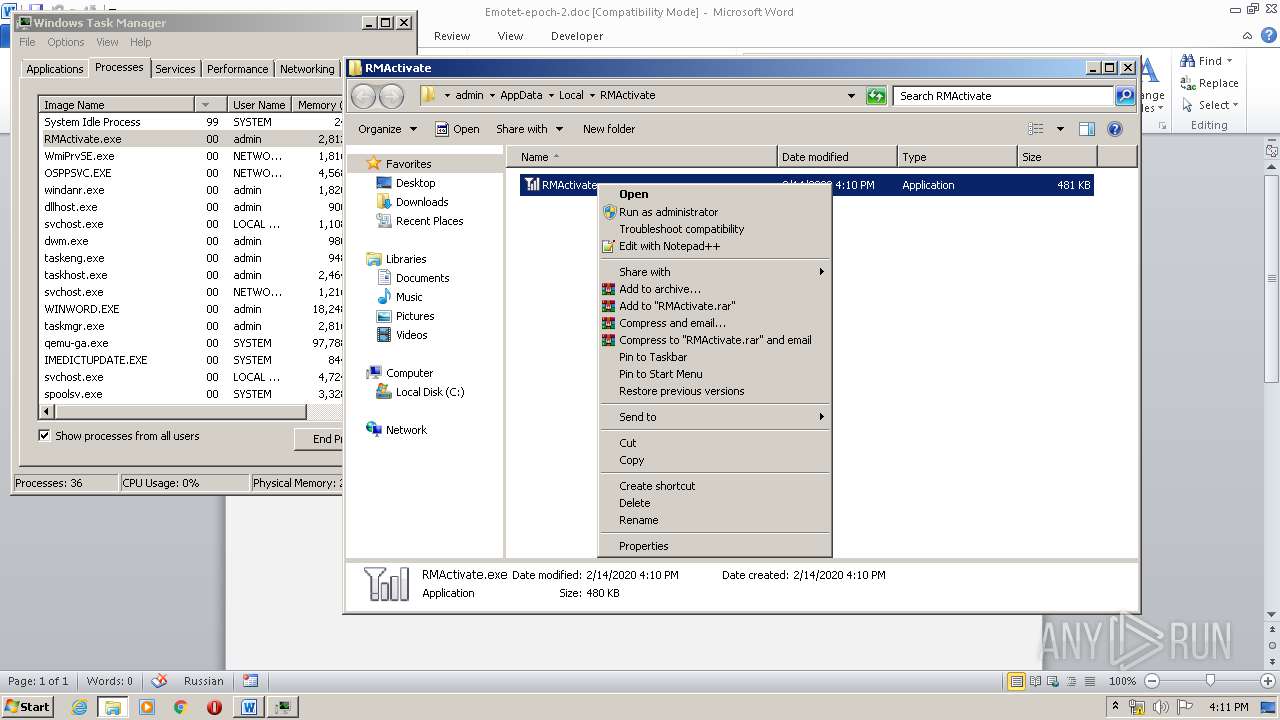The width and height of the screenshot is (1280, 720).
Task: Open the Organize dropdown in Explorer
Action: [x=387, y=129]
